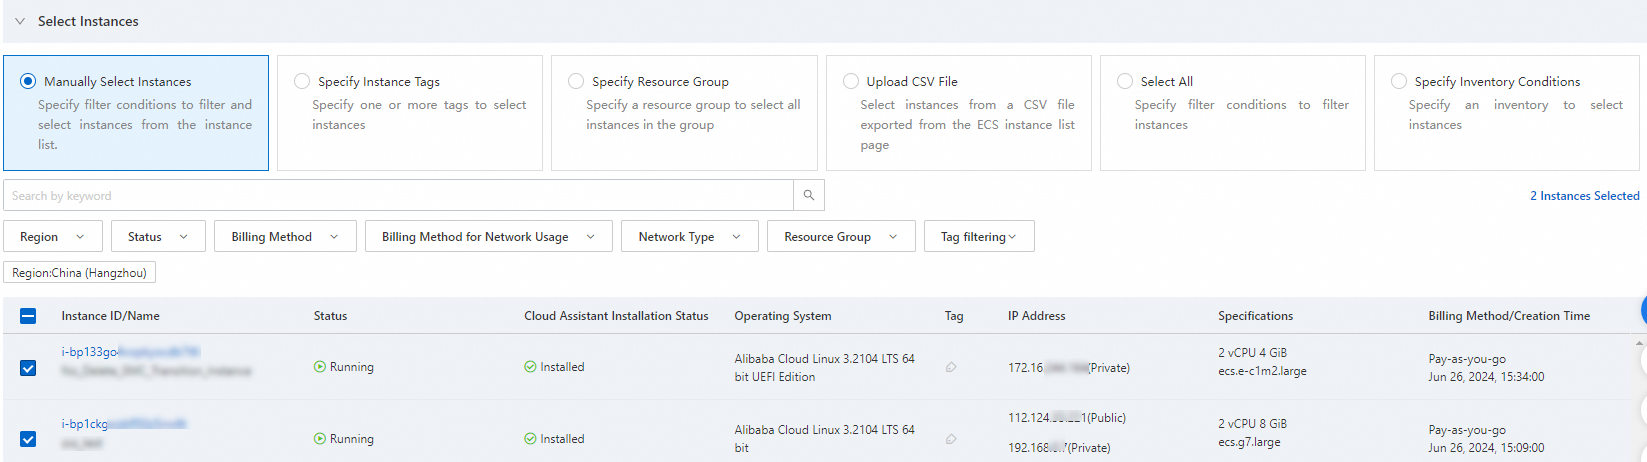Open the Region filter dropdown
The height and width of the screenshot is (462, 1647).
[53, 237]
